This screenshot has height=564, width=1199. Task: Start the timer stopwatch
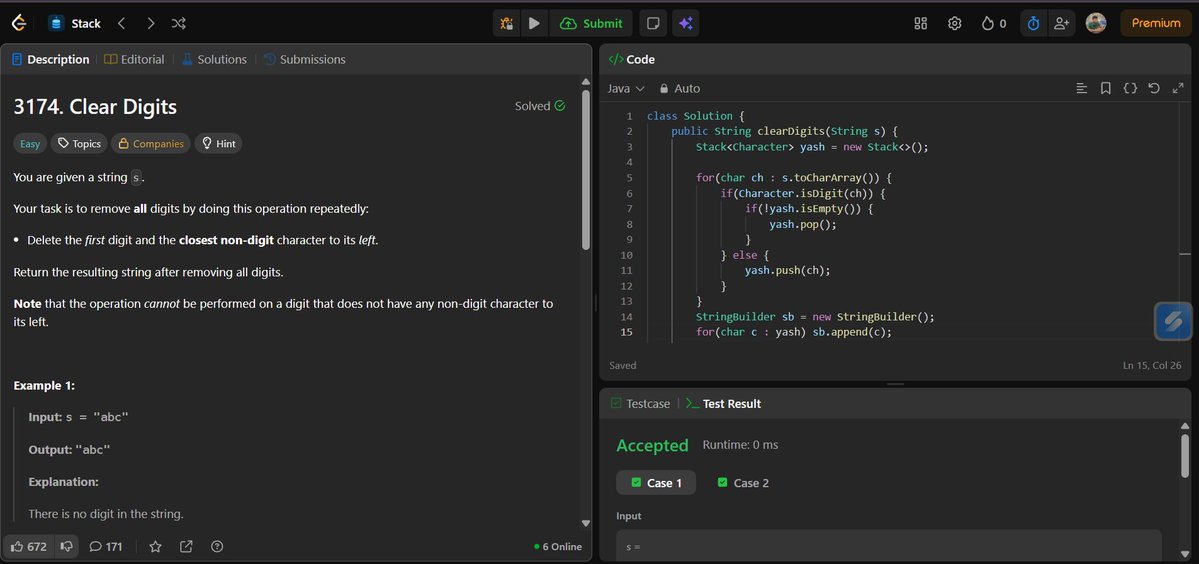(x=1033, y=24)
